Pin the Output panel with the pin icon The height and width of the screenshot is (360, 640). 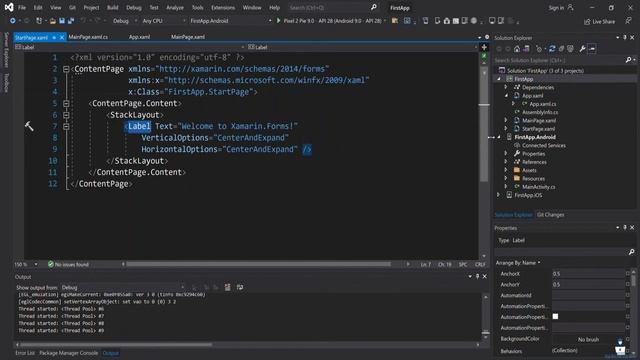pos(477,277)
